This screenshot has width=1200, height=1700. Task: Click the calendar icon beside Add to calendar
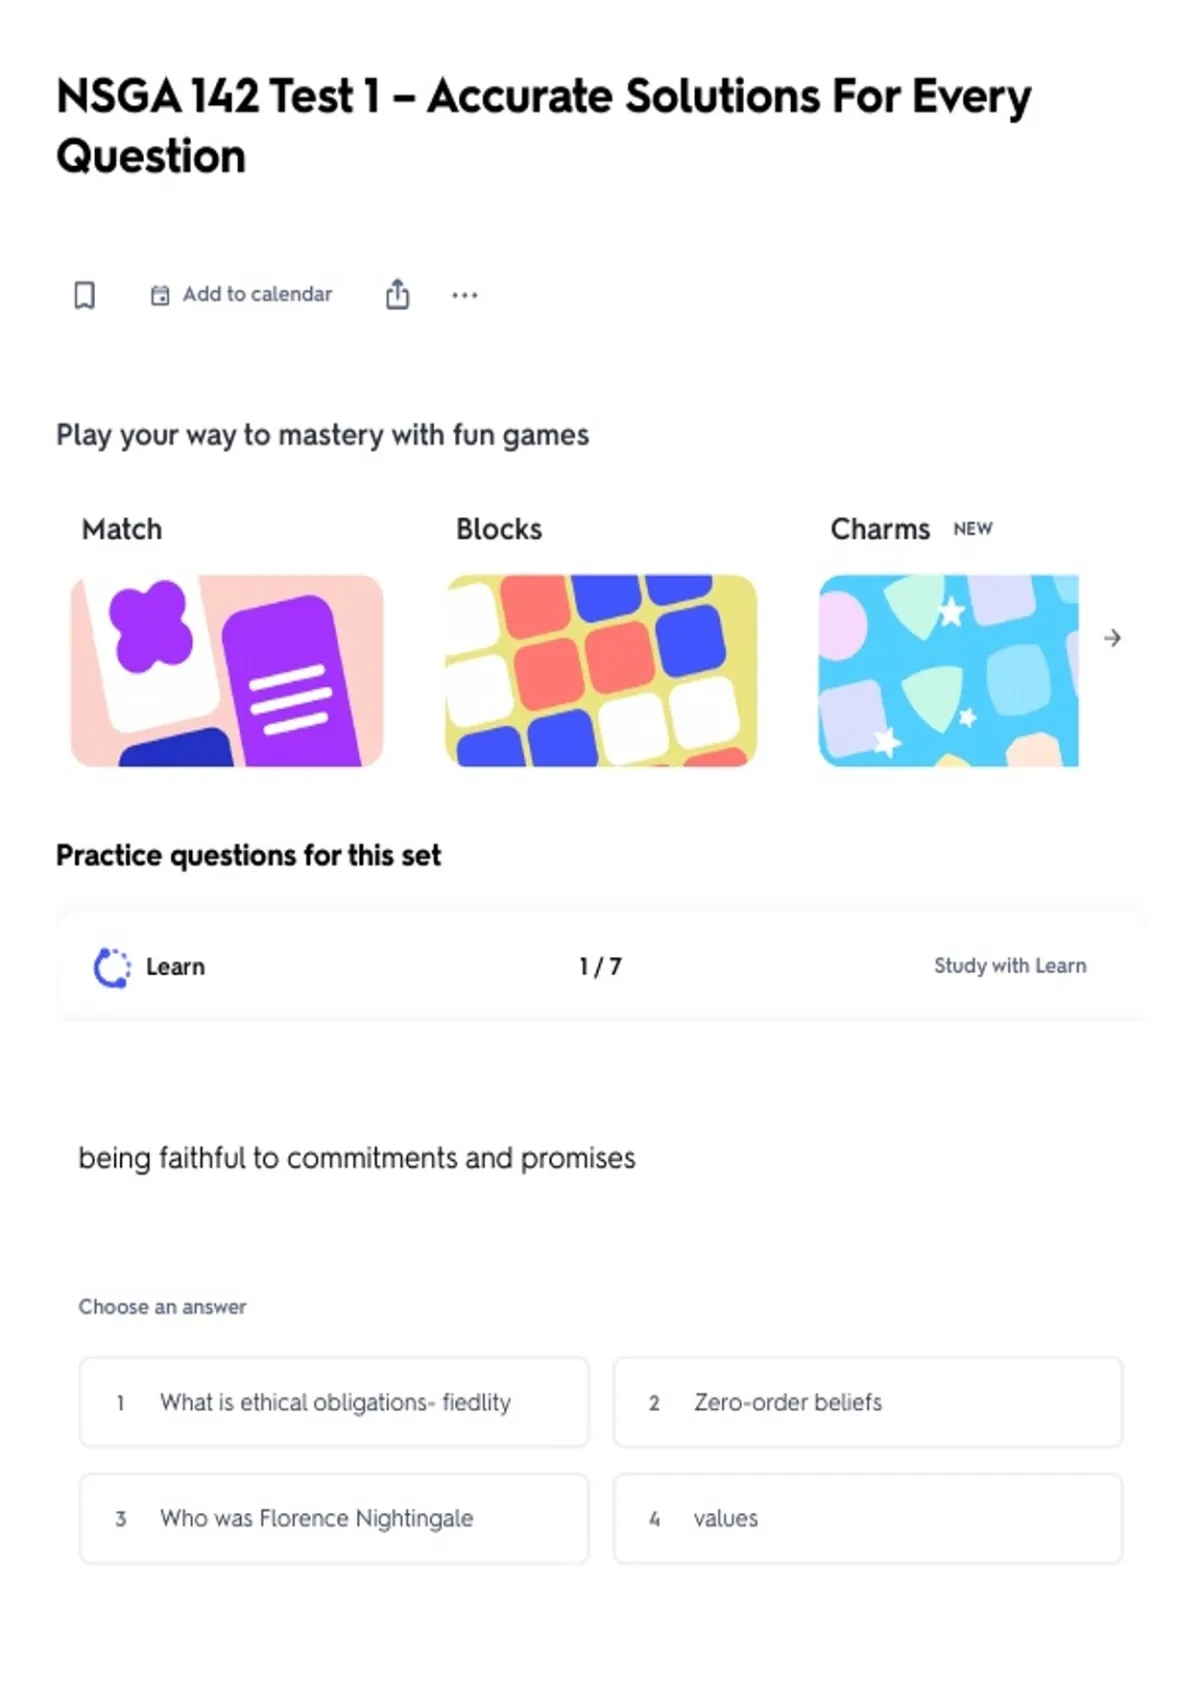coord(160,295)
